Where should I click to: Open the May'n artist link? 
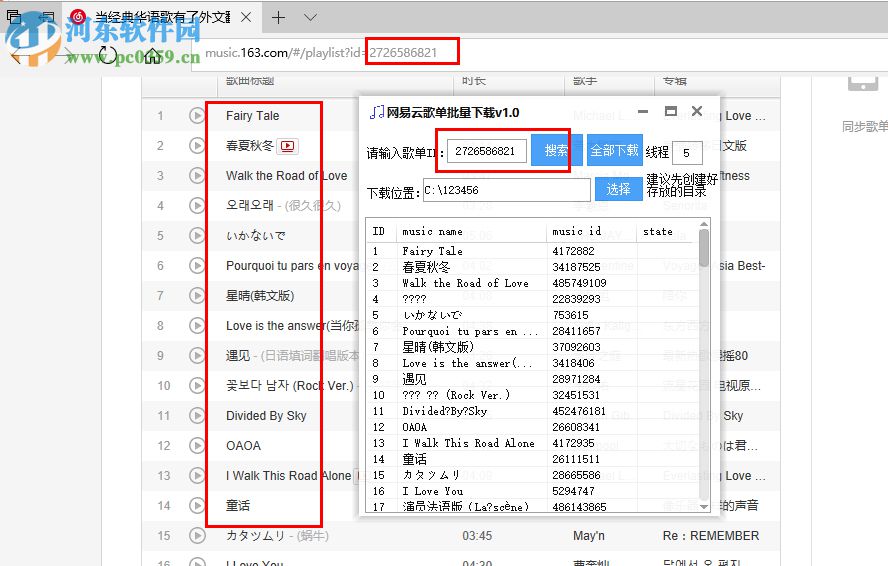pos(589,535)
